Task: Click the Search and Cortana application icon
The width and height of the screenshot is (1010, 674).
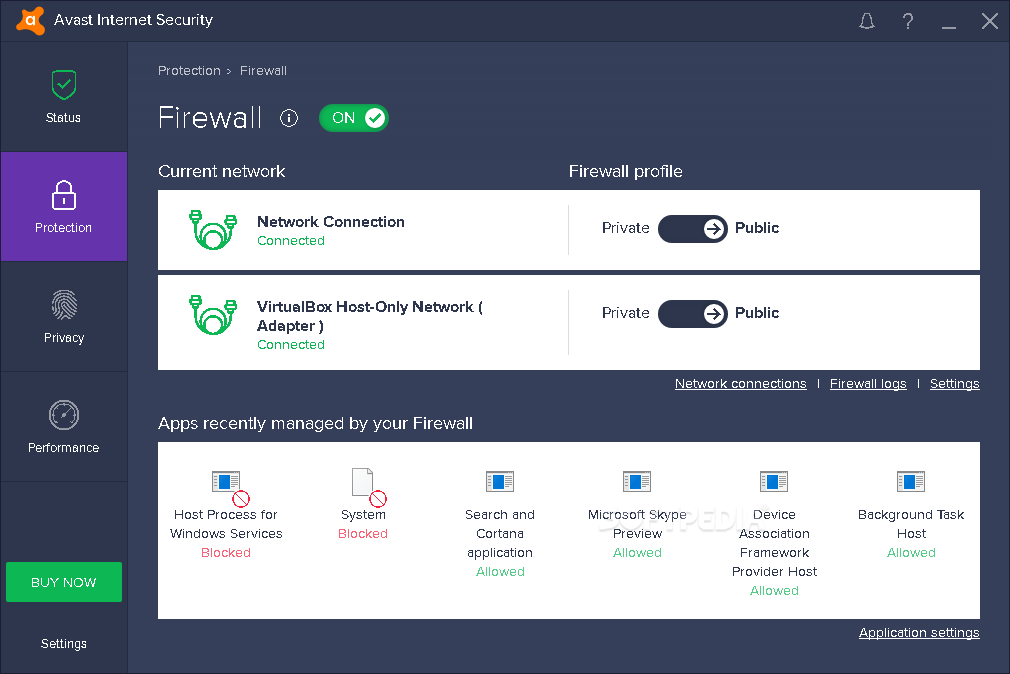Action: point(500,481)
